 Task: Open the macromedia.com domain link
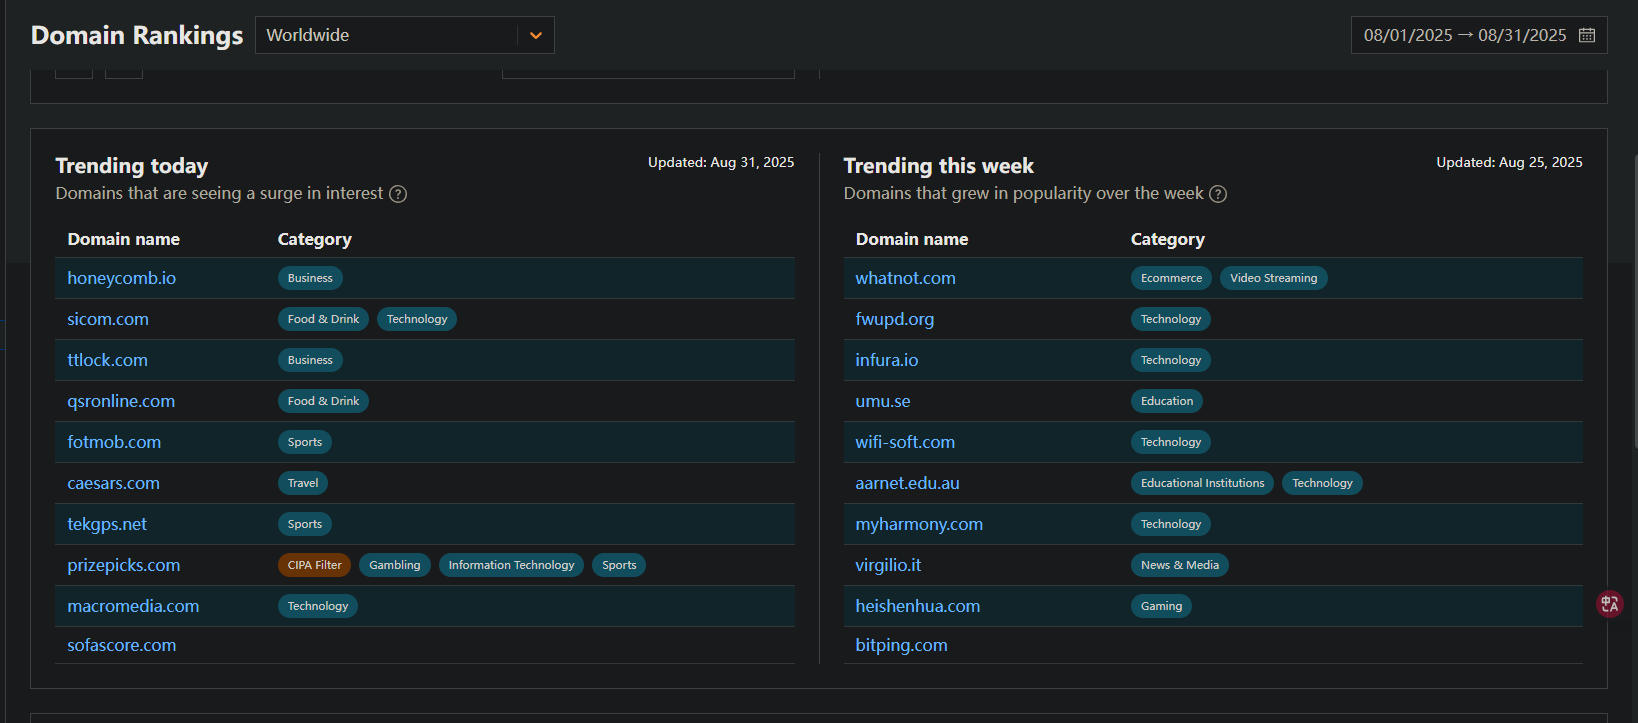(133, 606)
